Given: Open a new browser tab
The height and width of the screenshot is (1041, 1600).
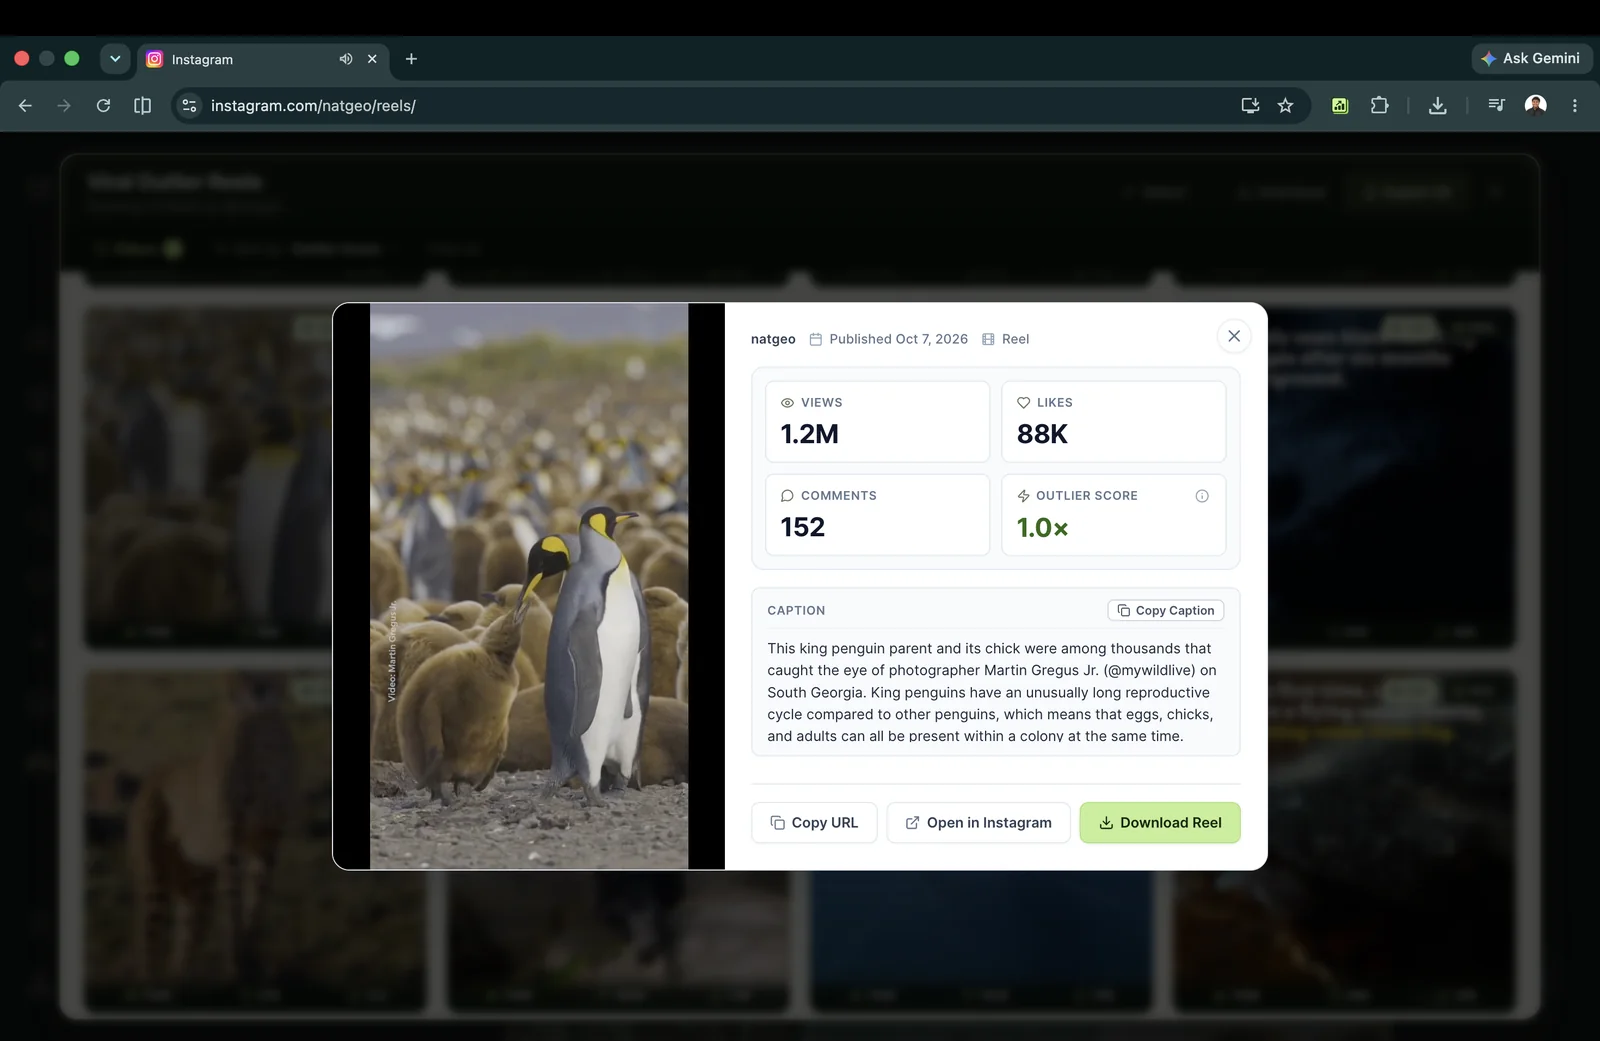Looking at the screenshot, I should pyautogui.click(x=411, y=59).
